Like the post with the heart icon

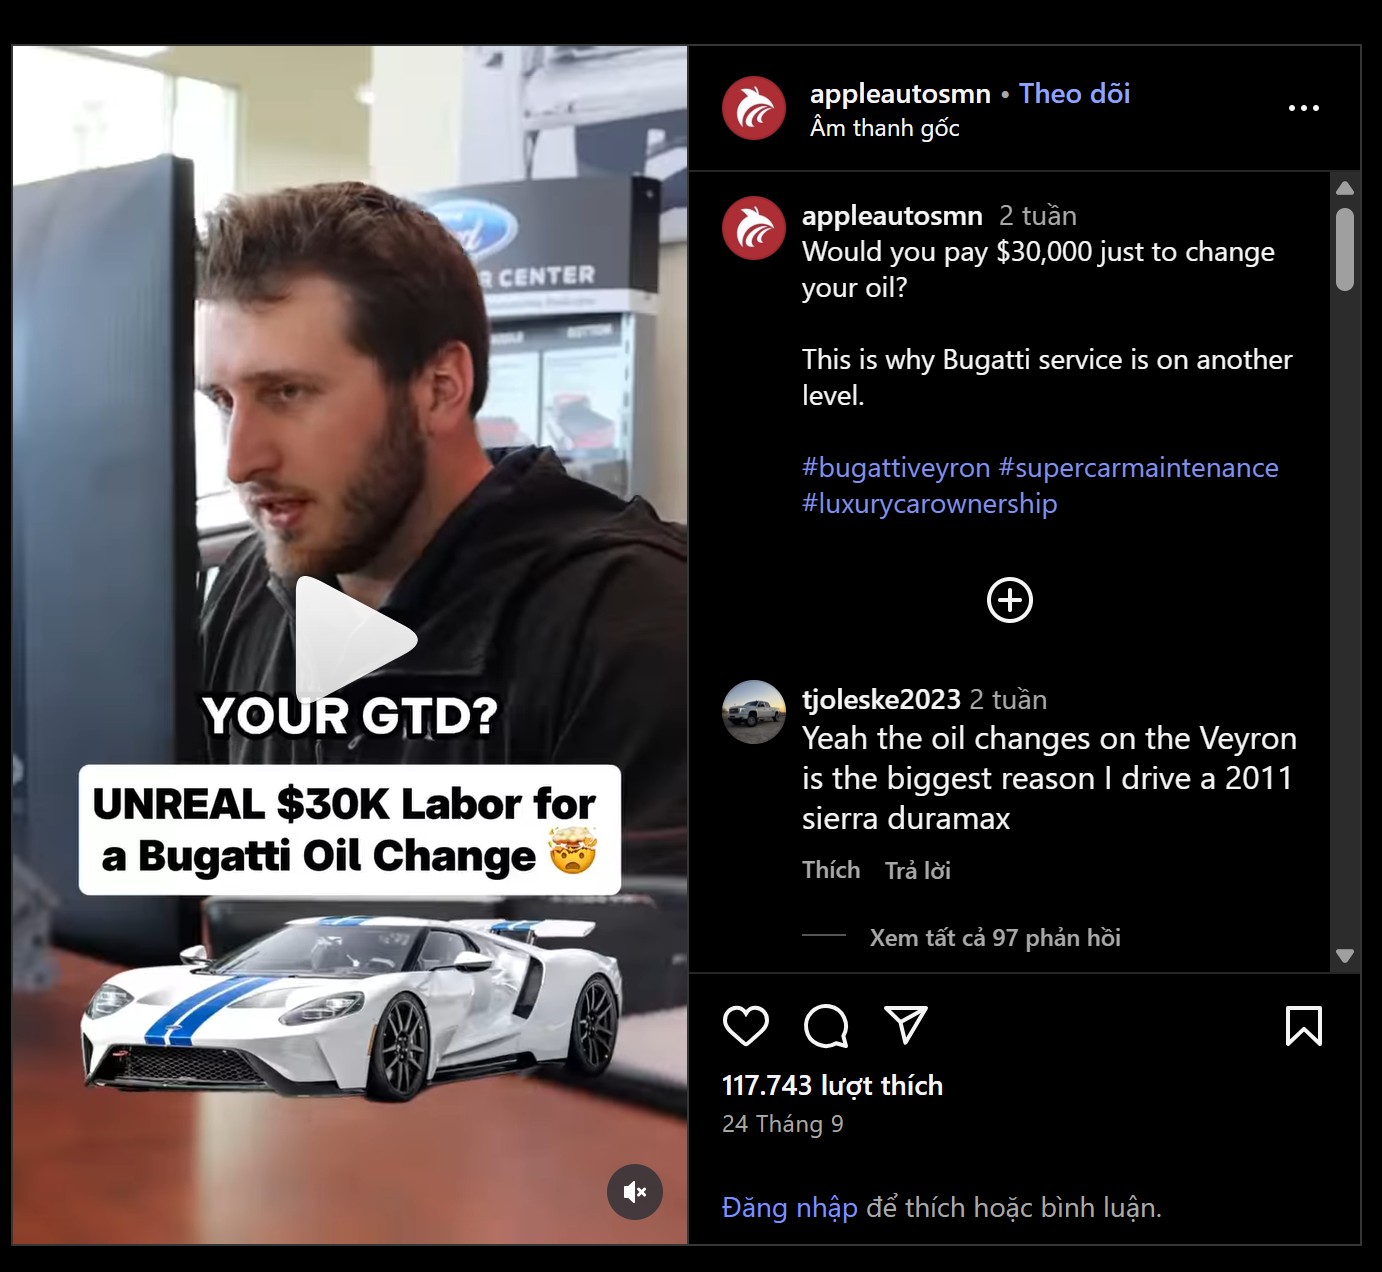pyautogui.click(x=745, y=1026)
